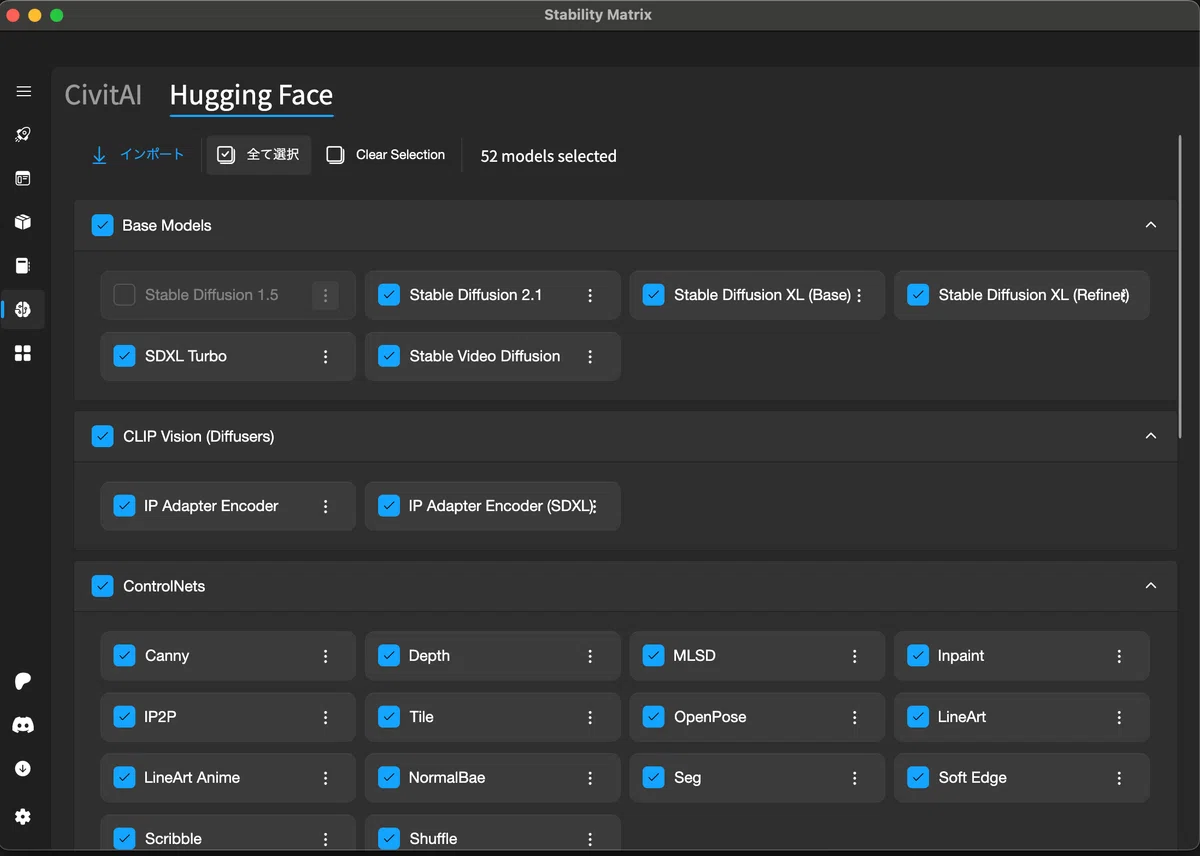
Task: Open the Patreon icon in sidebar
Action: click(23, 681)
